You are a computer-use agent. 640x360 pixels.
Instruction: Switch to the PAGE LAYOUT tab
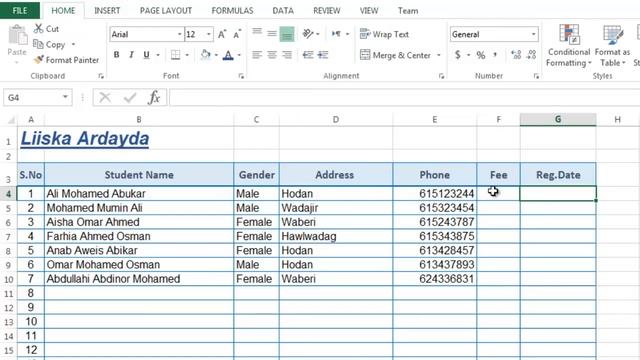coord(166,11)
